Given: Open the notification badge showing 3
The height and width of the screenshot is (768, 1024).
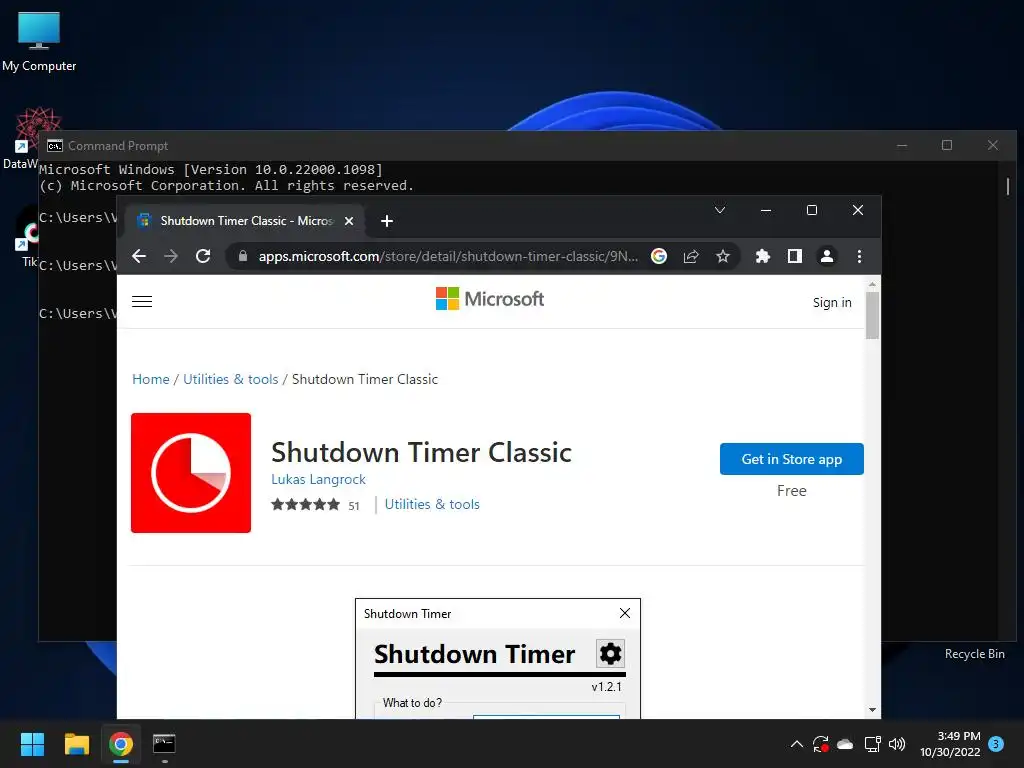Looking at the screenshot, I should pyautogui.click(x=996, y=744).
